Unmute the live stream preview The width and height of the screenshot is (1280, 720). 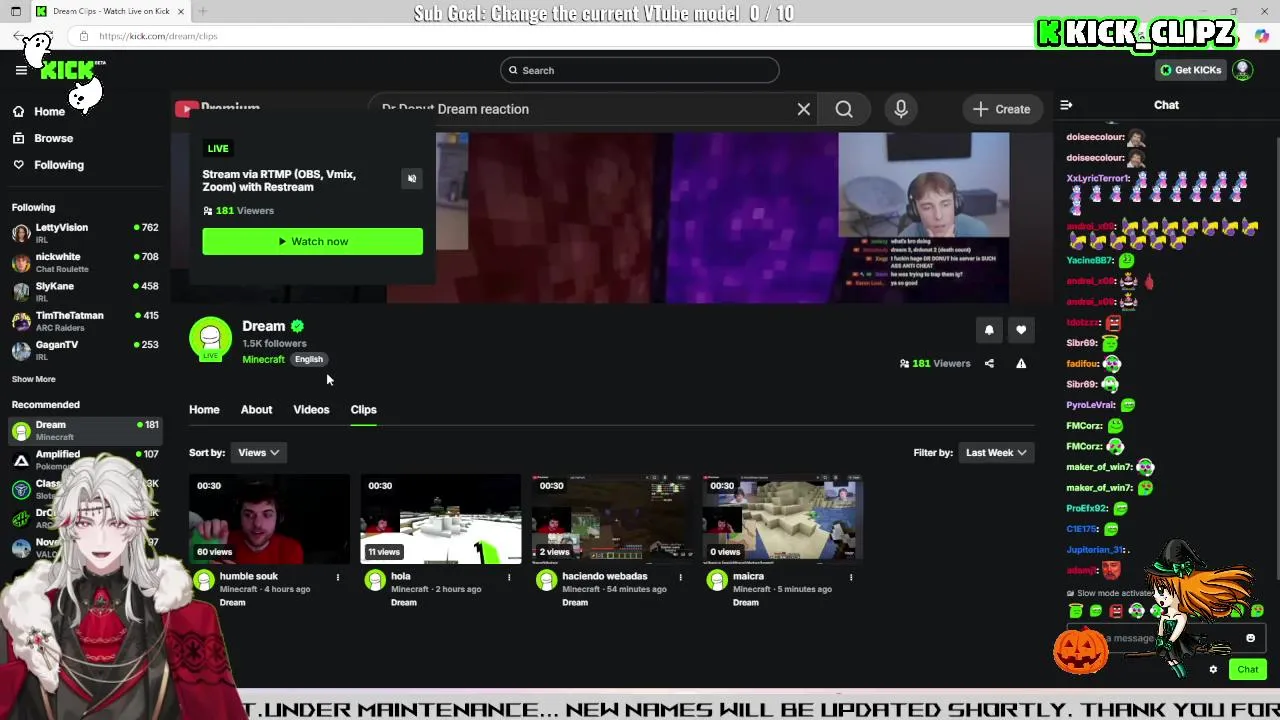point(411,178)
